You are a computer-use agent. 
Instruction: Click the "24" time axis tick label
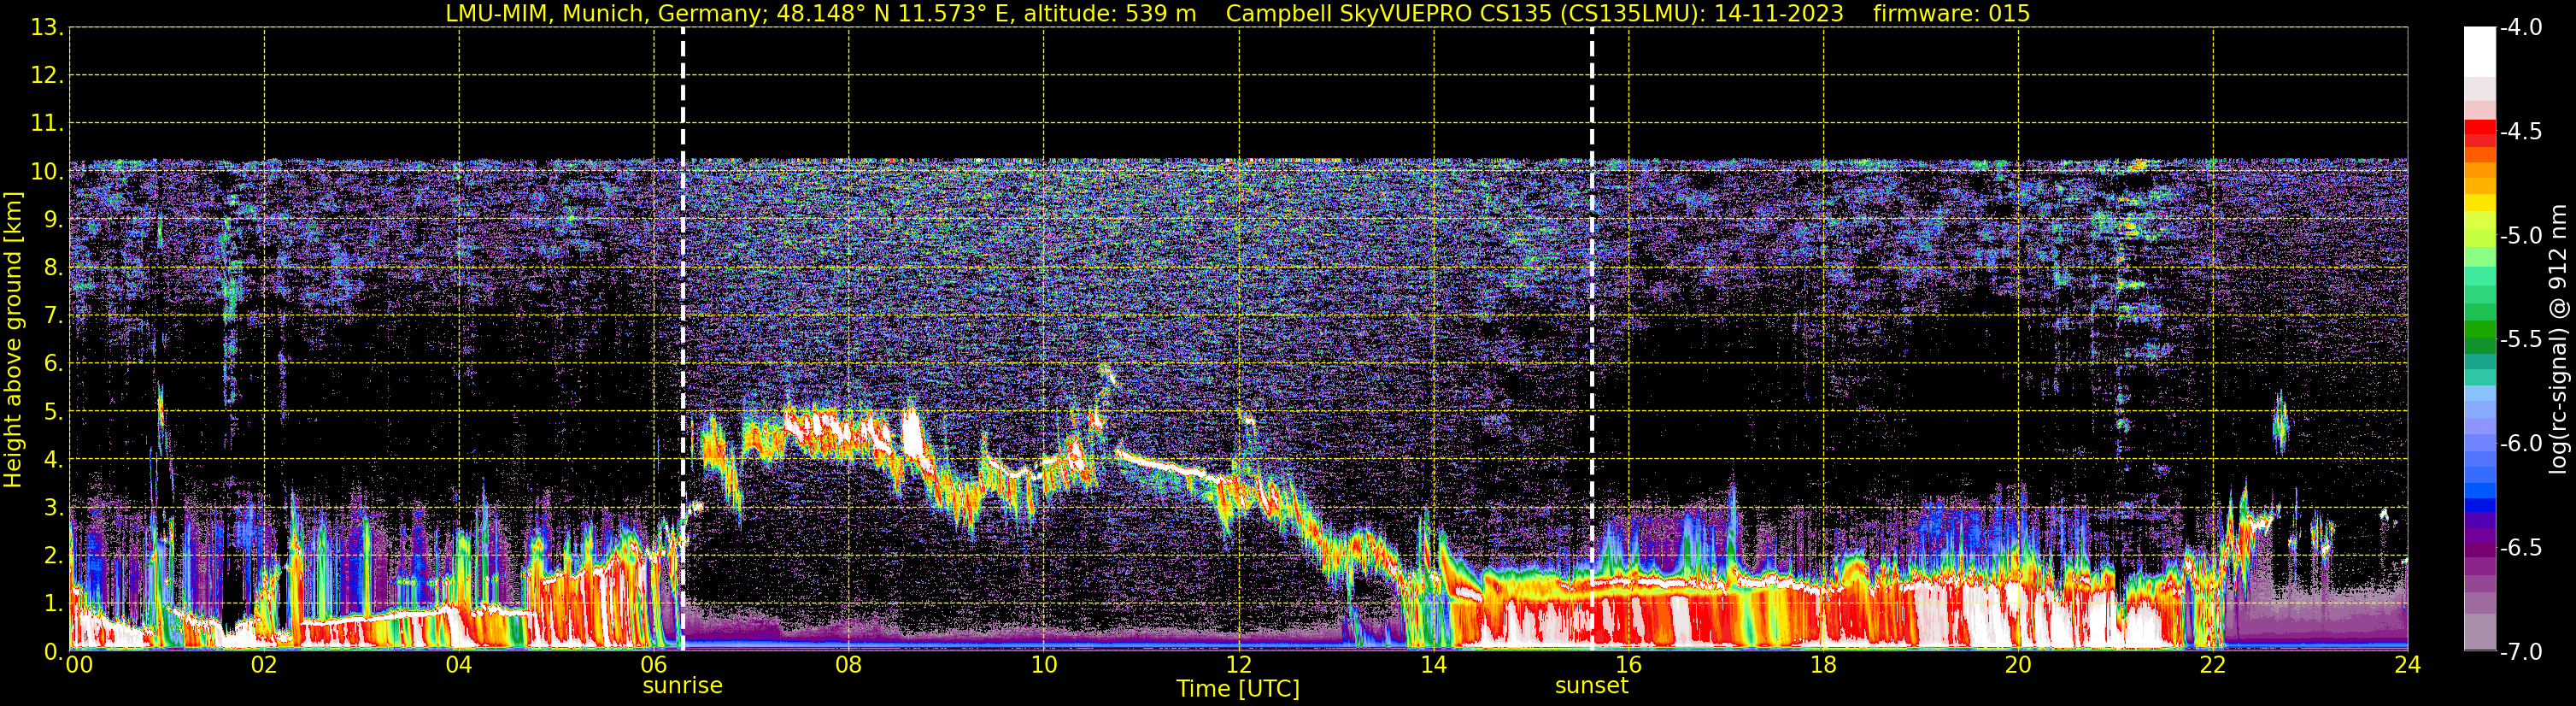click(2408, 665)
